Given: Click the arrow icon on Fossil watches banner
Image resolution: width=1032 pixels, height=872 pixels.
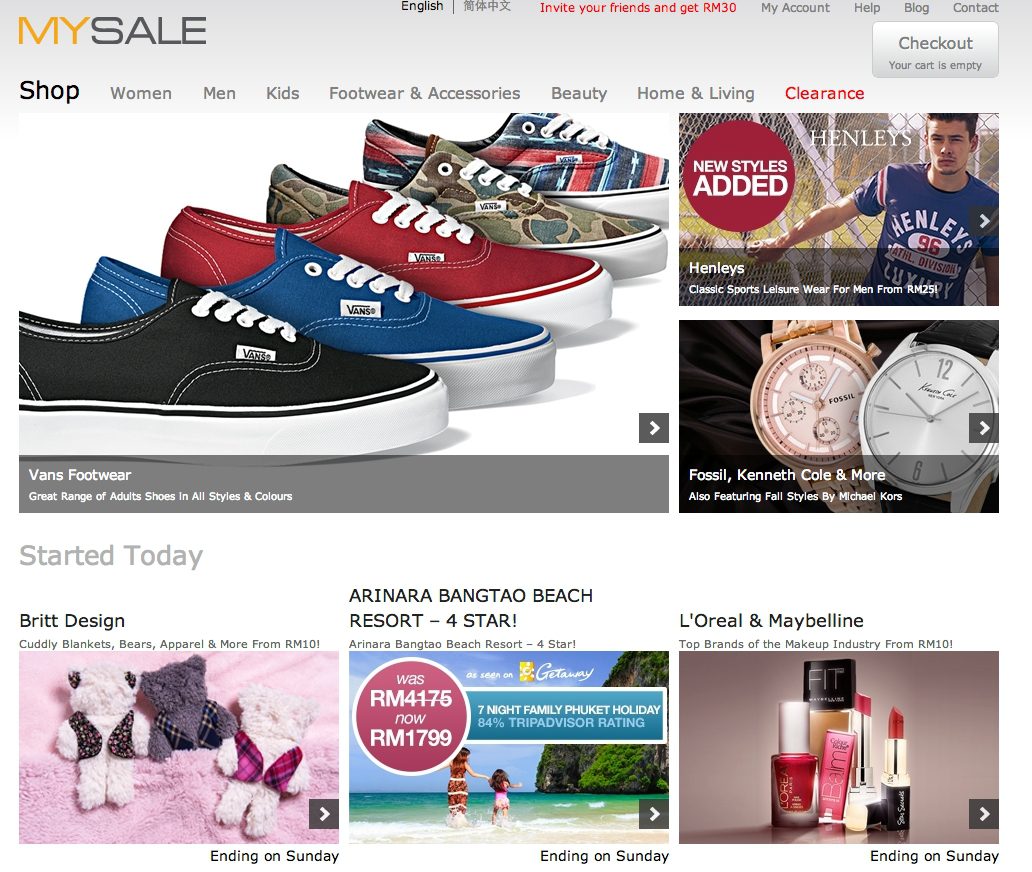Looking at the screenshot, I should click(984, 428).
